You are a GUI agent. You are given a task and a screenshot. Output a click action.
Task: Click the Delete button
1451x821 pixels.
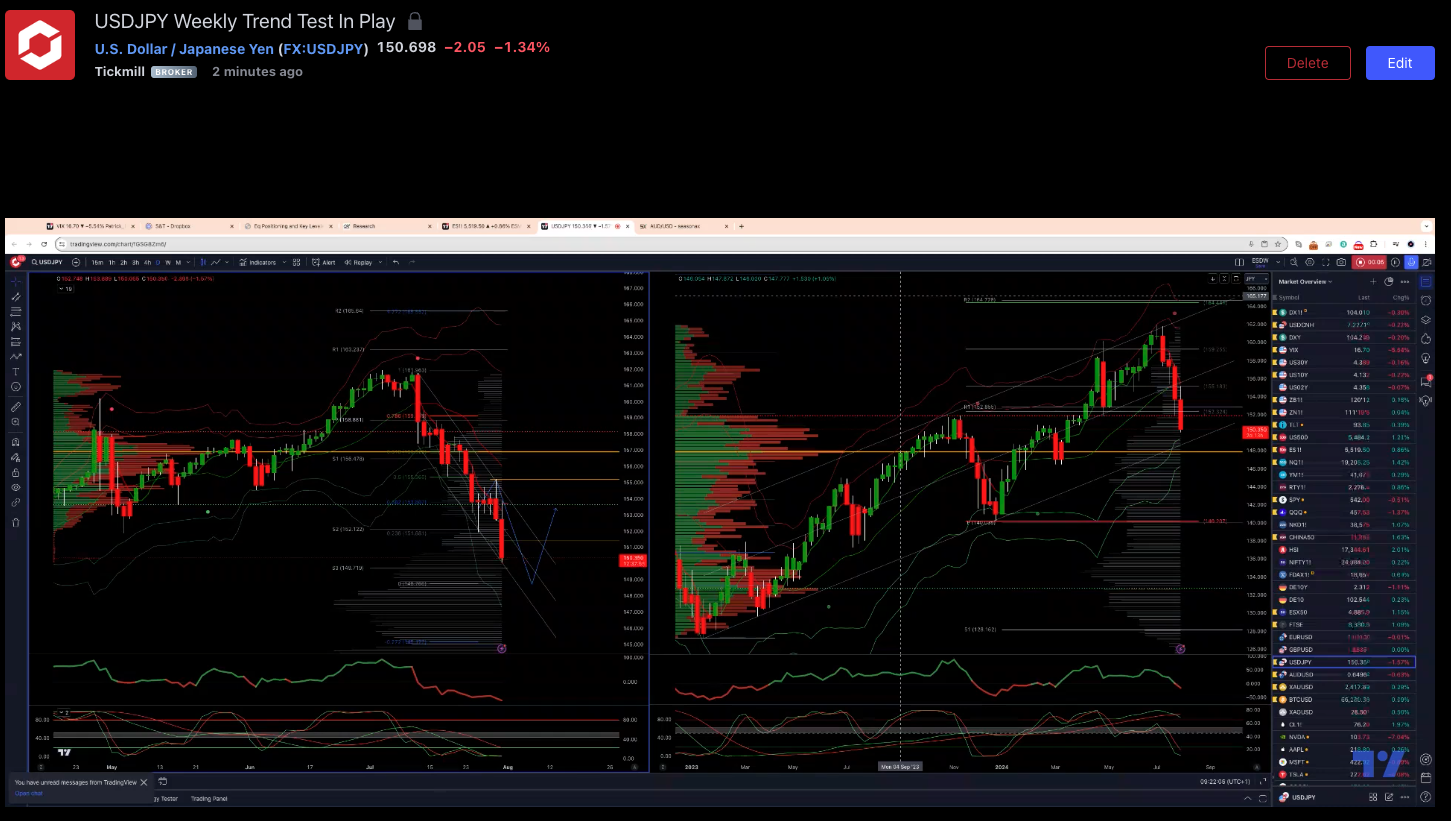click(1307, 63)
